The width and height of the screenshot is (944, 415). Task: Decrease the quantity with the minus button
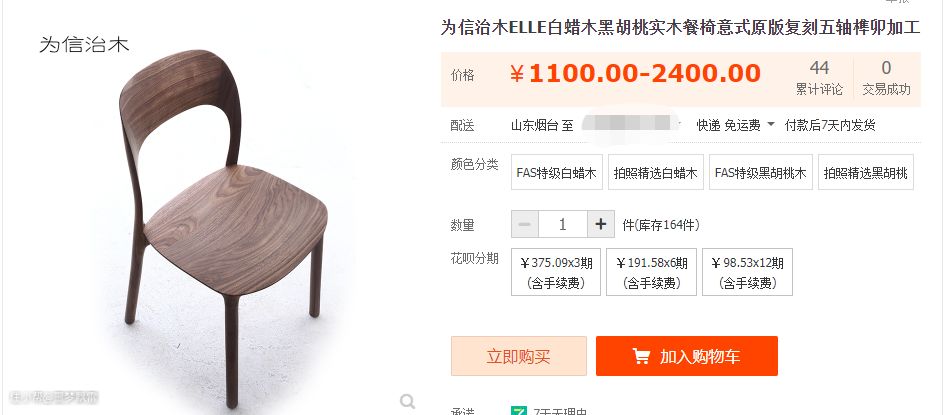tap(525, 224)
